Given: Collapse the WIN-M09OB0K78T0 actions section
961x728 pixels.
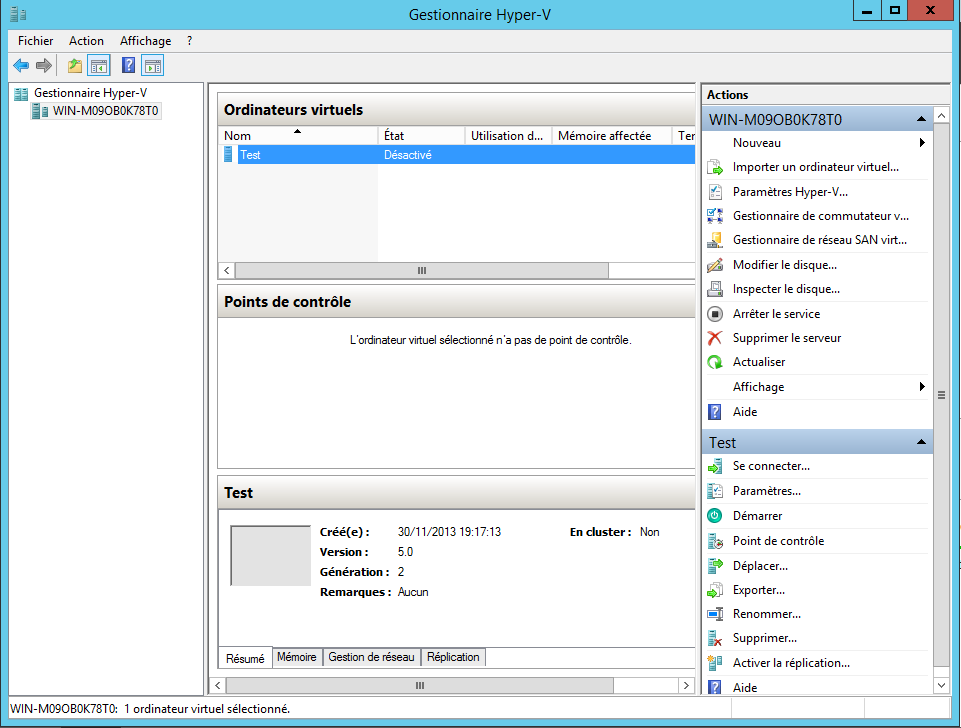Looking at the screenshot, I should click(x=921, y=119).
